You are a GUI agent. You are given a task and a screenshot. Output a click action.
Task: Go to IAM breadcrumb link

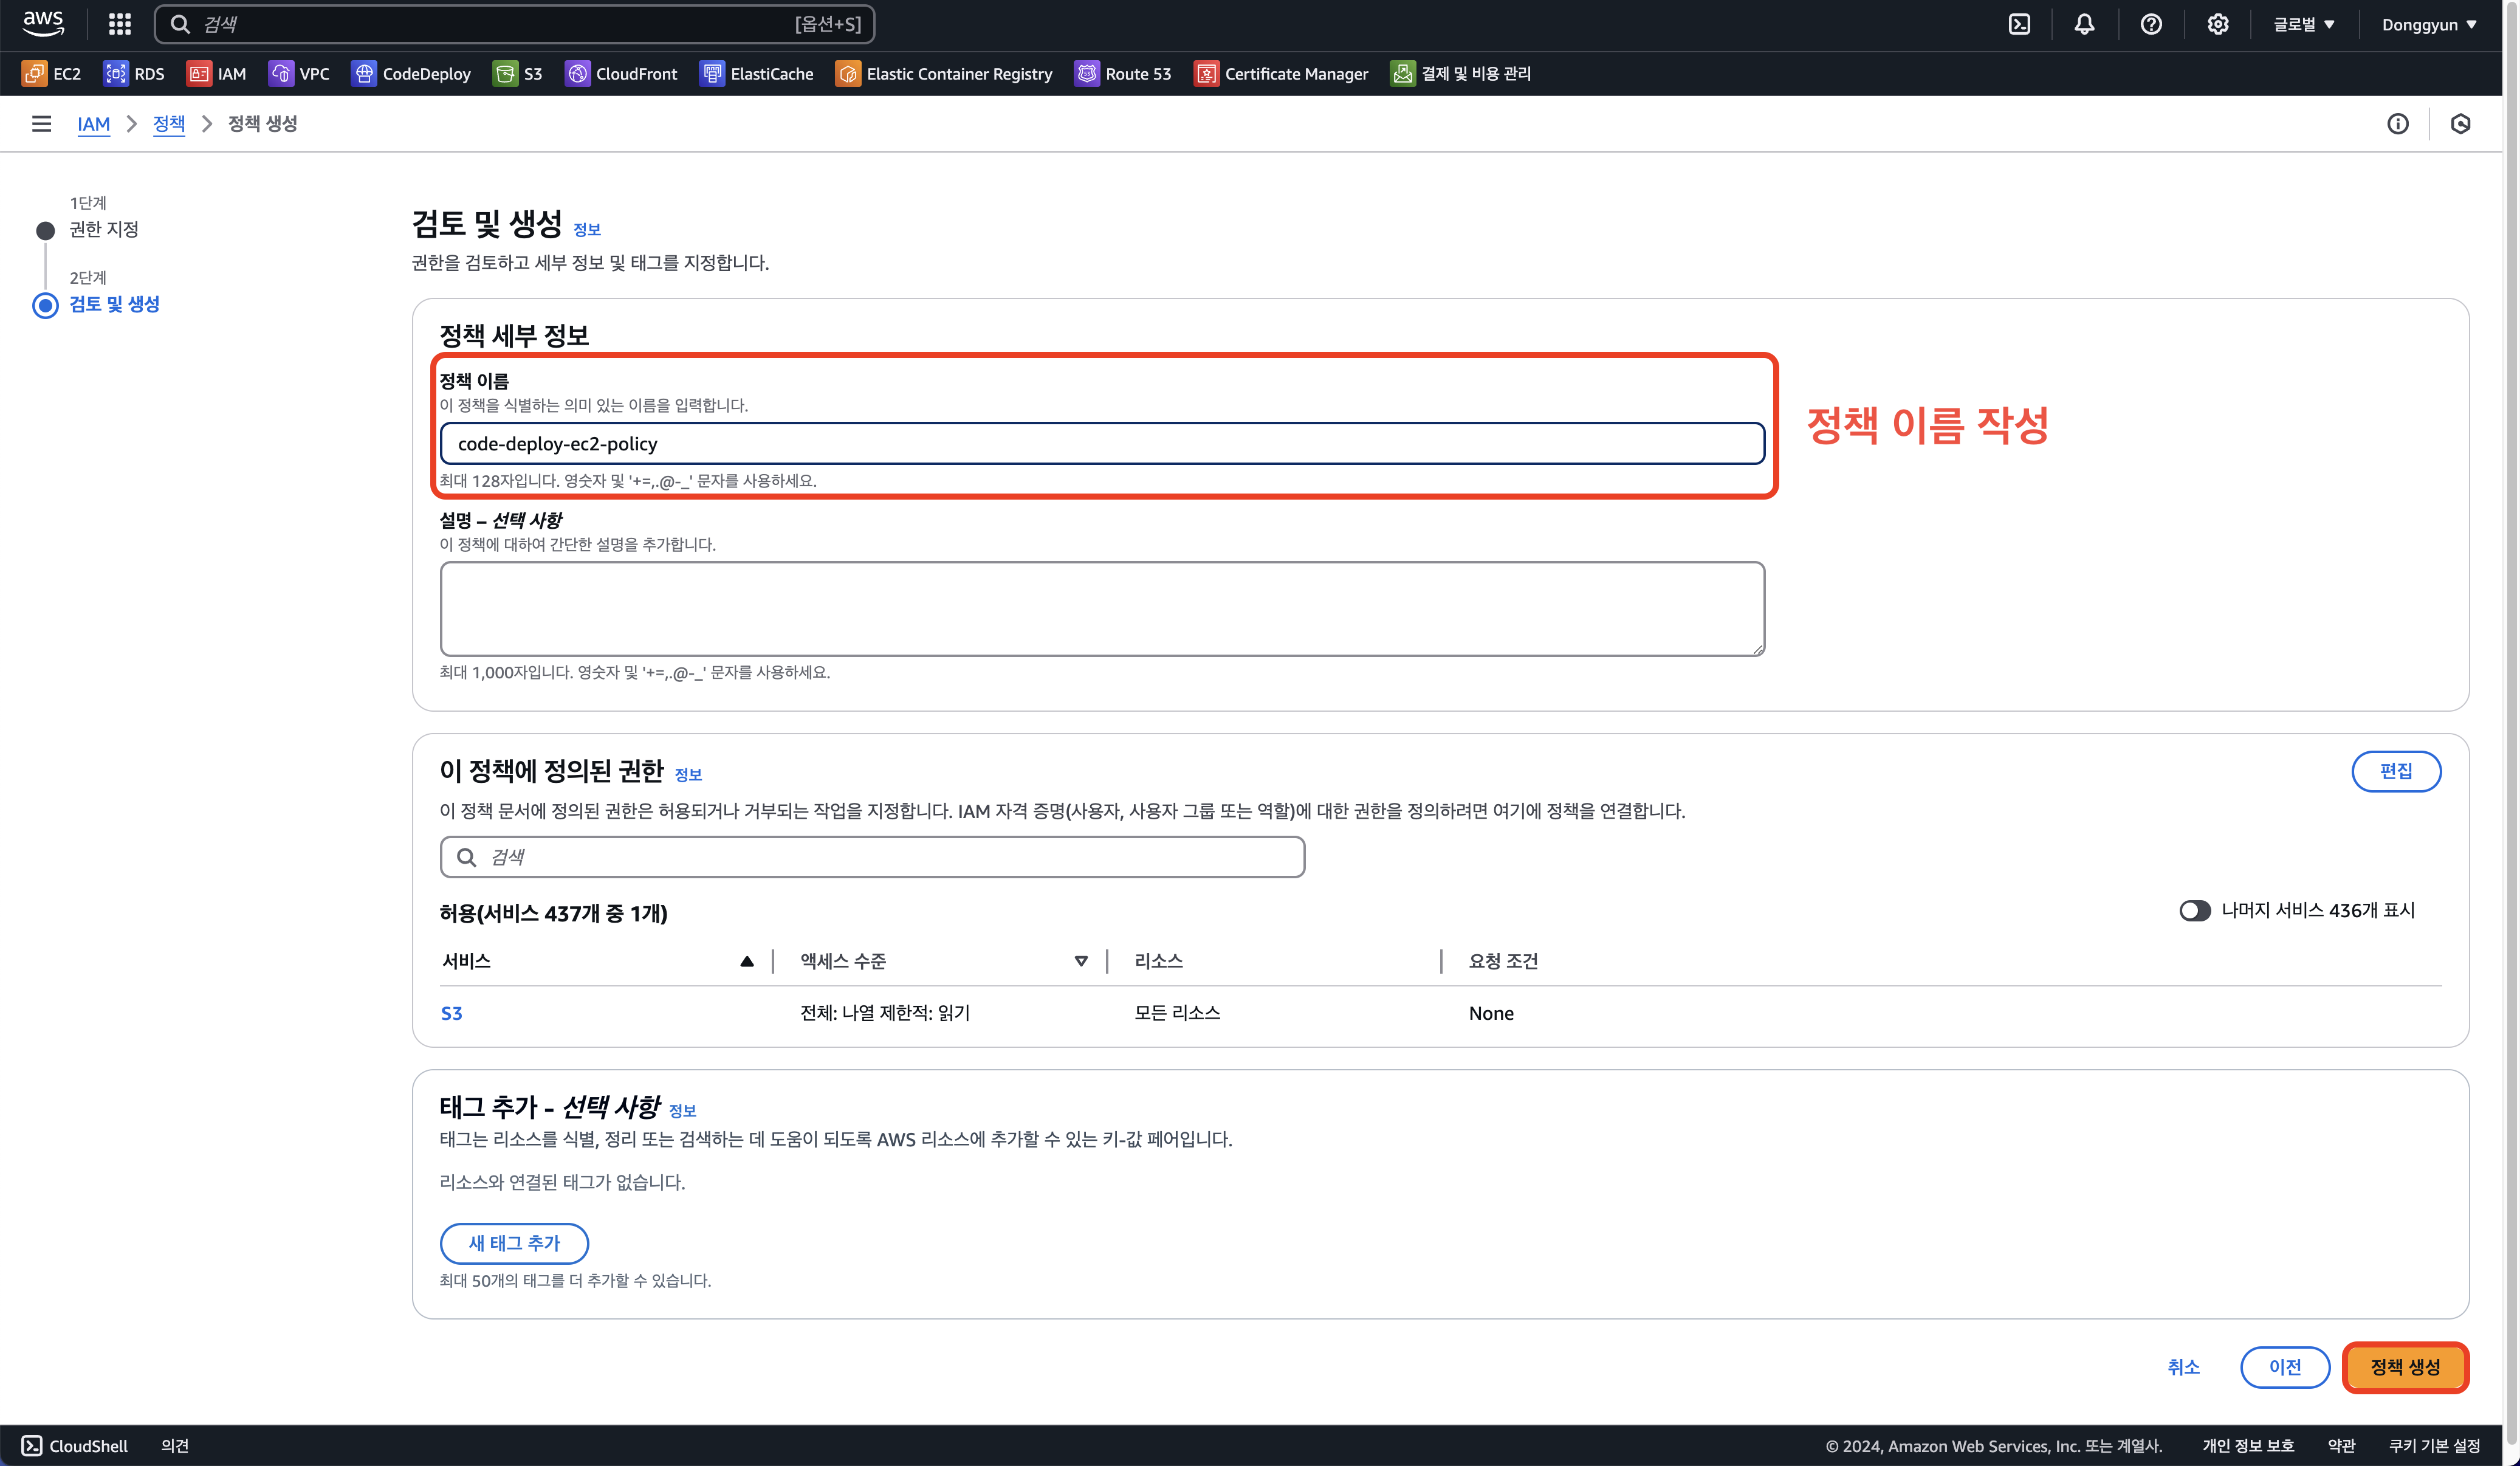pos(93,124)
